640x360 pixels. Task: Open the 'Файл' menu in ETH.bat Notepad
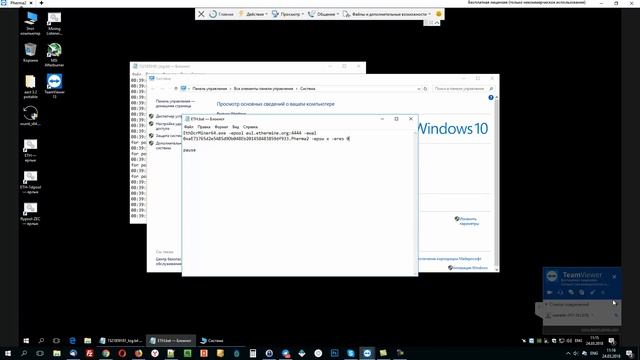click(x=189, y=127)
